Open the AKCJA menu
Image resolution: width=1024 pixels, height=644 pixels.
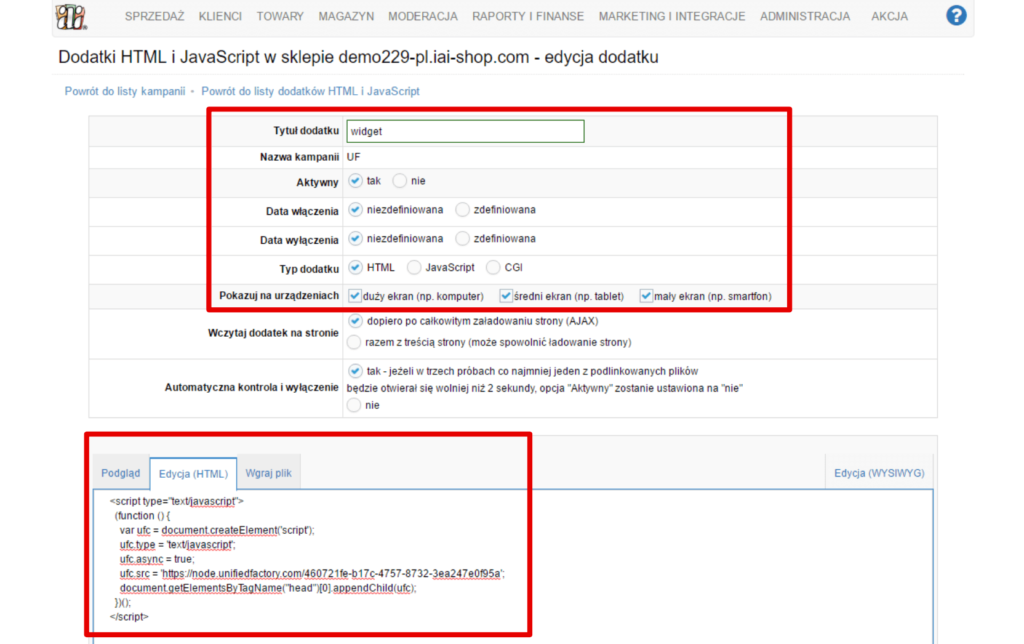(889, 16)
